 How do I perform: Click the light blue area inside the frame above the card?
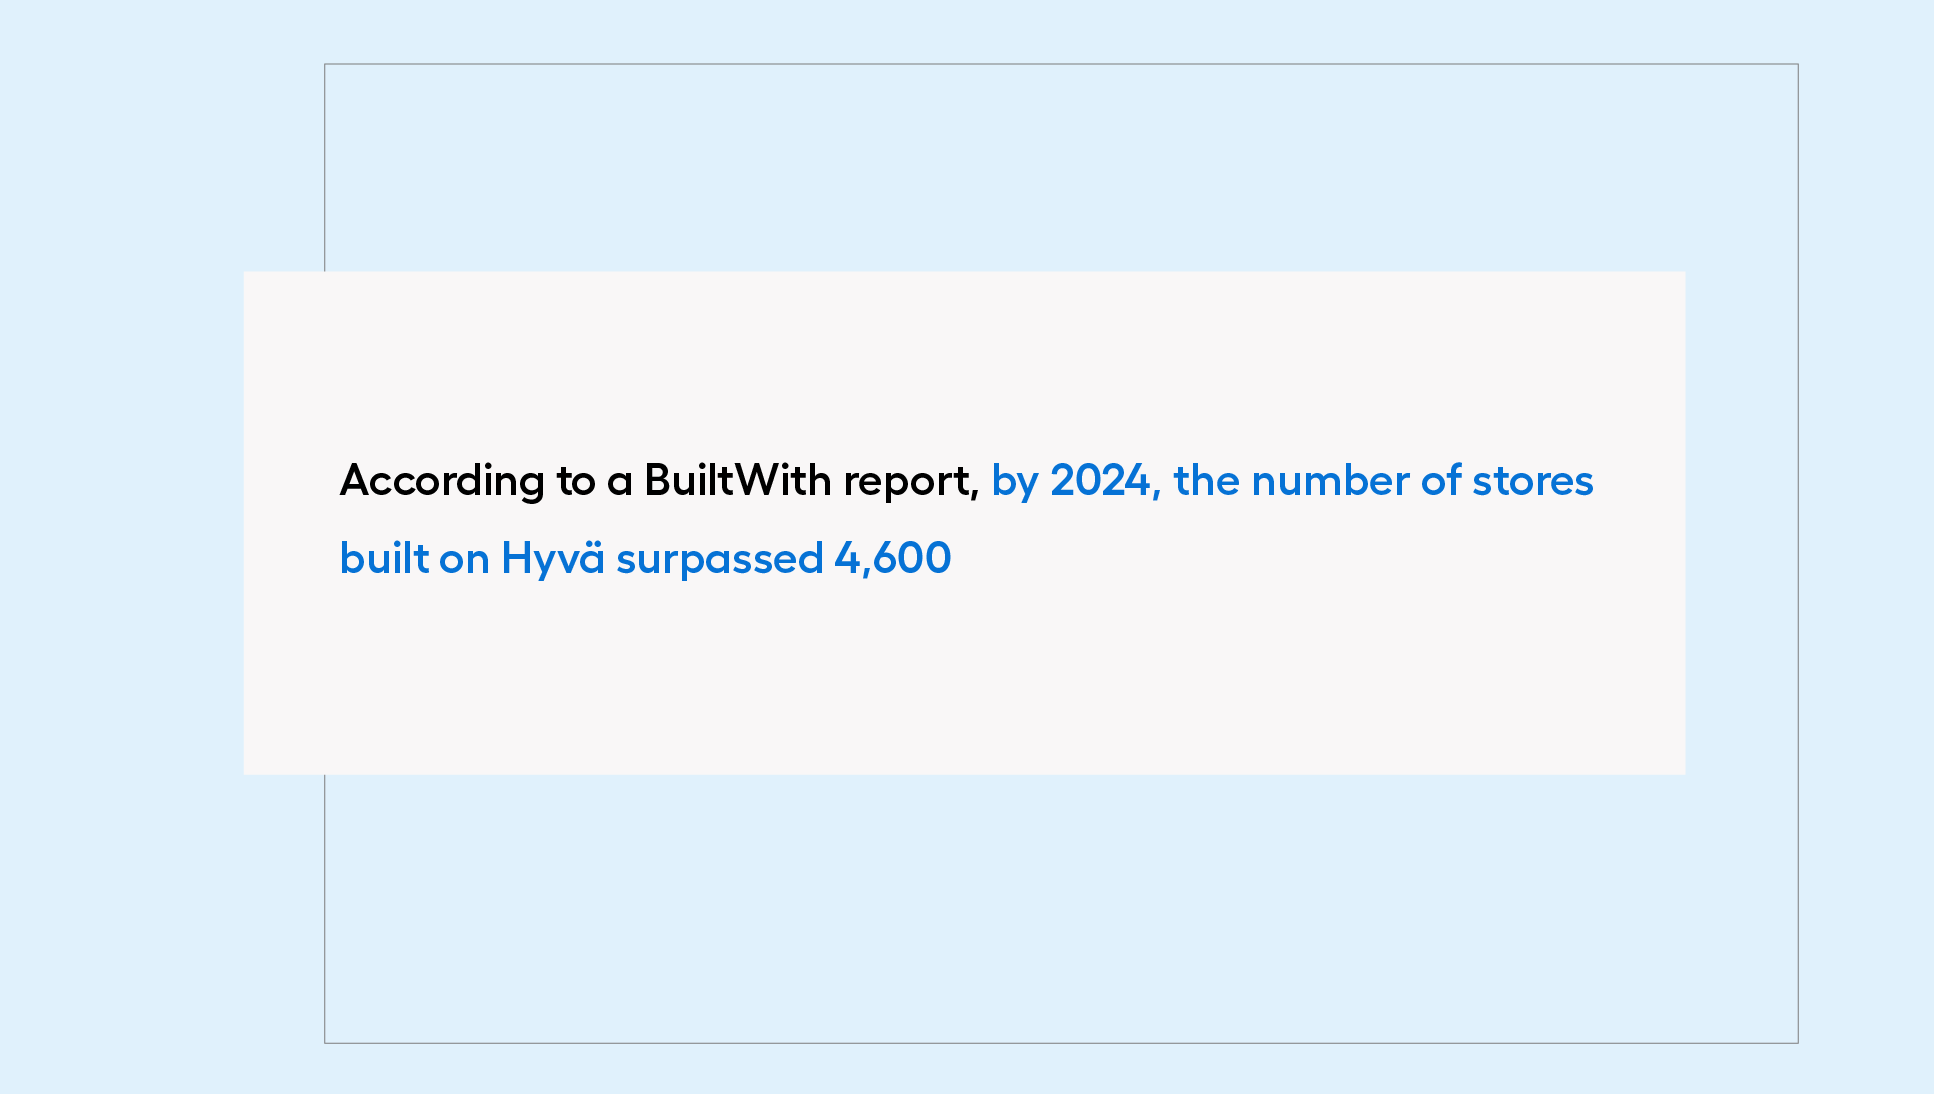(x=1060, y=168)
